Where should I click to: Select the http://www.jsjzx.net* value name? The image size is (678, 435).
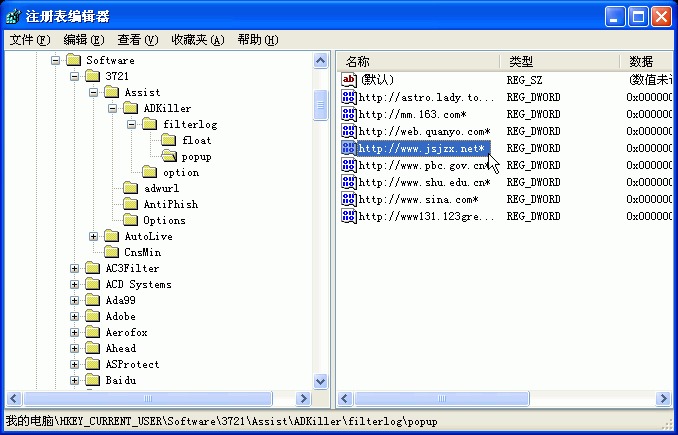point(422,148)
